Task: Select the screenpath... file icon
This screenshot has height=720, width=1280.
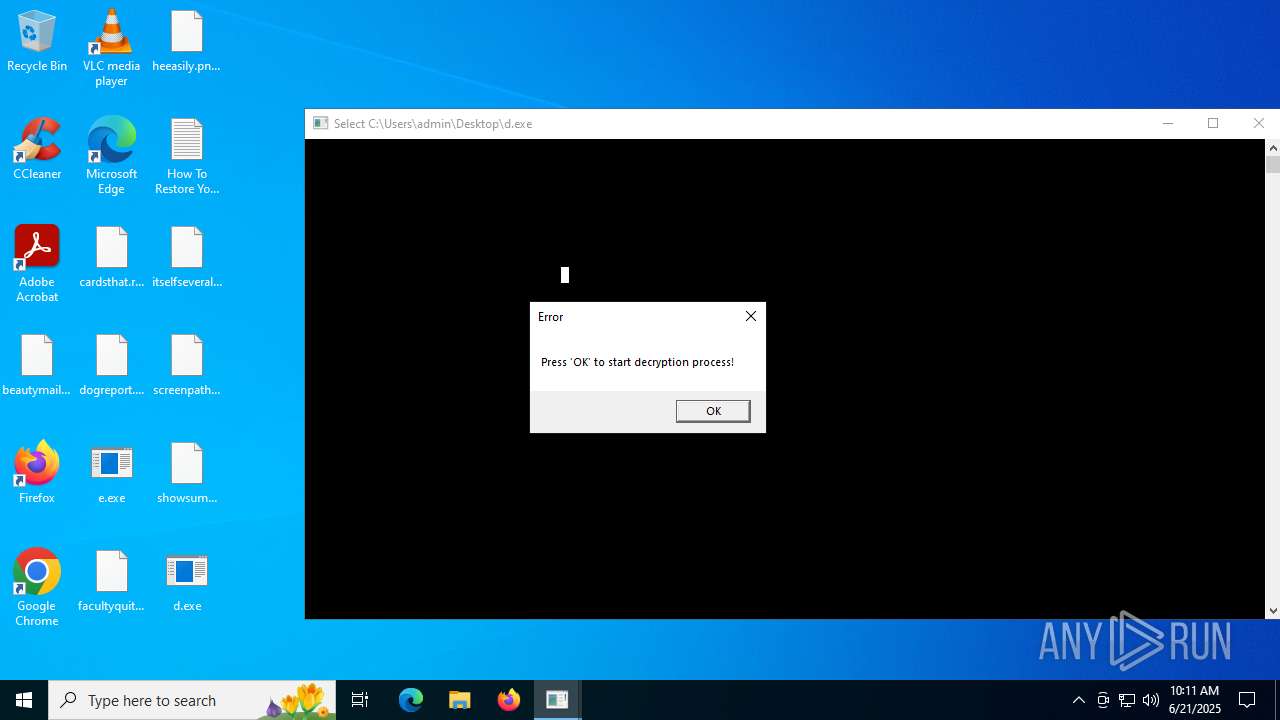Action: pos(186,366)
